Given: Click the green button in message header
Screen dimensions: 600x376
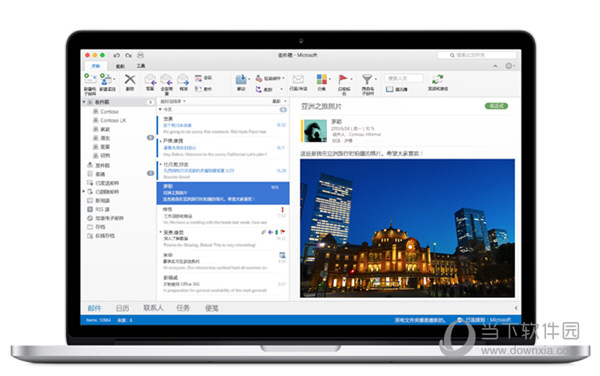Looking at the screenshot, I should tap(496, 106).
